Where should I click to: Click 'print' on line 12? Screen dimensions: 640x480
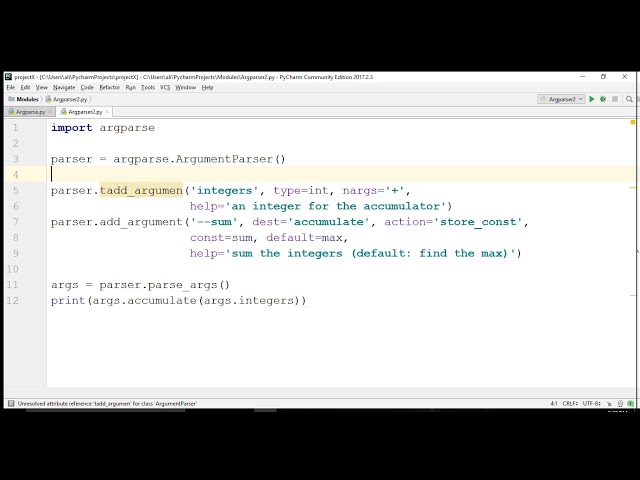[68, 301]
